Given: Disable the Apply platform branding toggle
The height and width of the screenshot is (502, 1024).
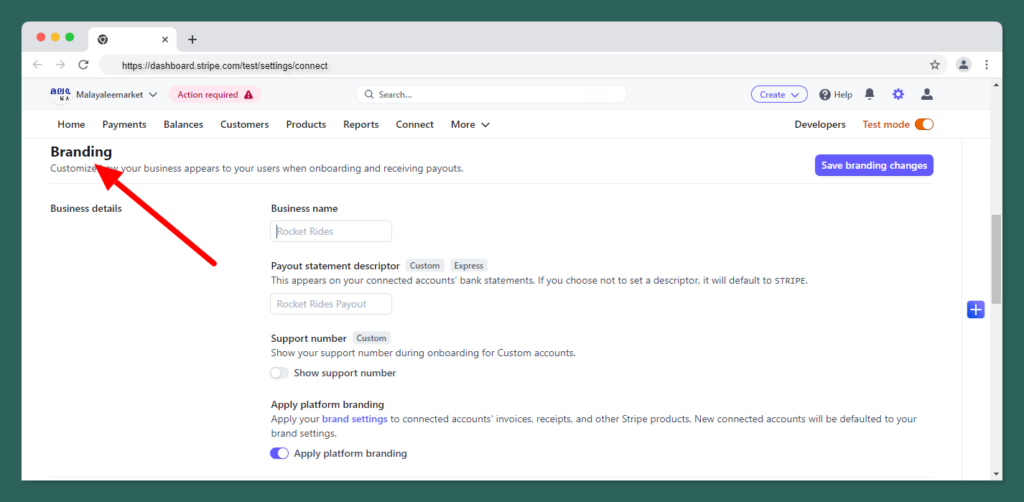Looking at the screenshot, I should click(279, 453).
